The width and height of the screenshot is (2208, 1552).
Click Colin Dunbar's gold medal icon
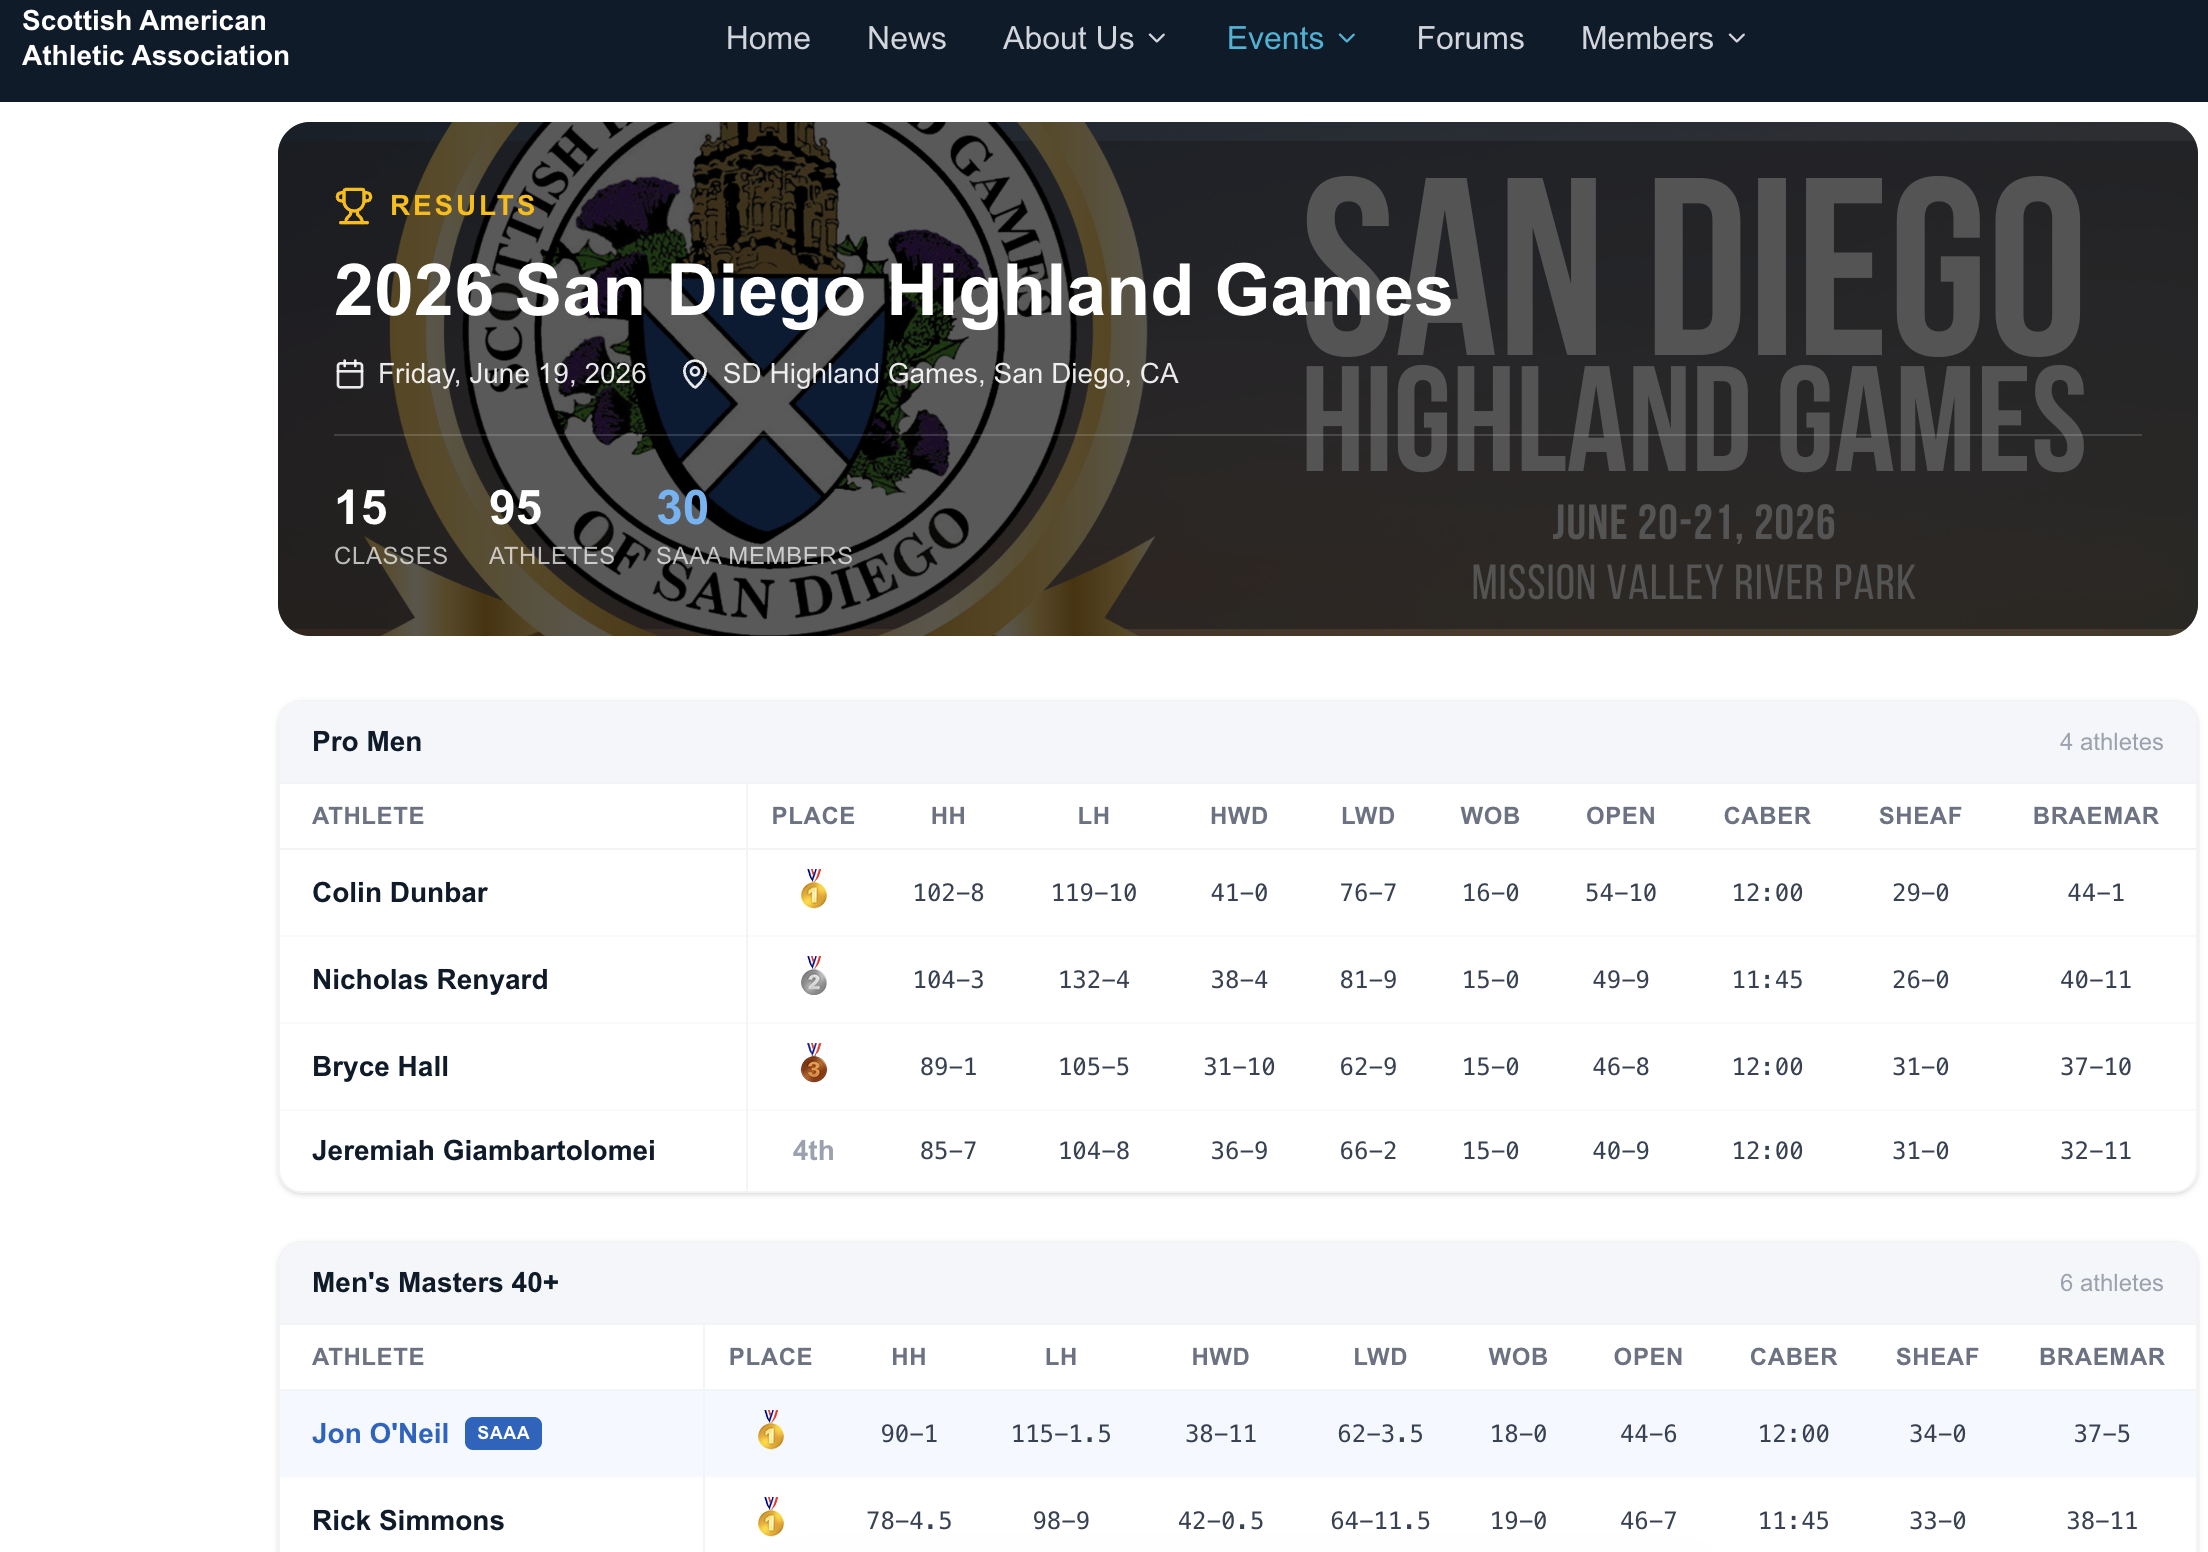coord(814,889)
